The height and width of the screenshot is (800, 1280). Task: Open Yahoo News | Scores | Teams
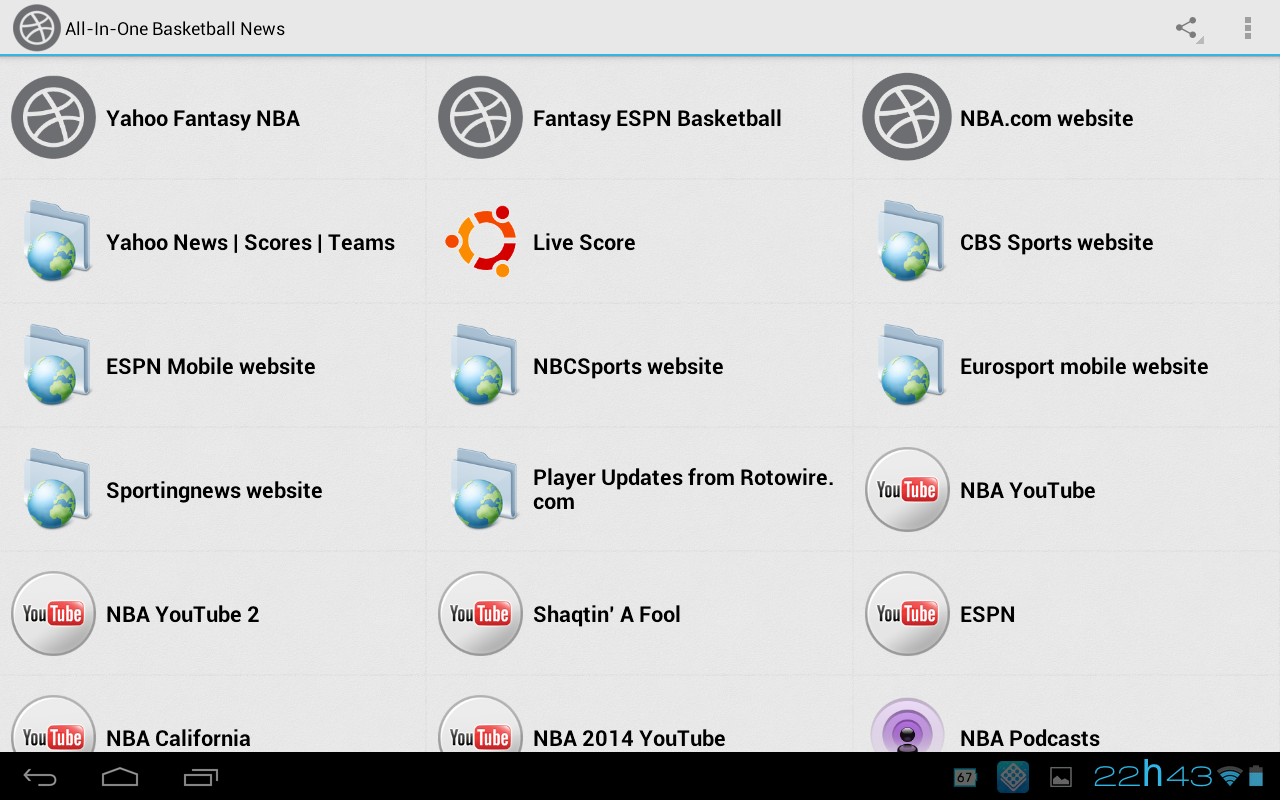[x=250, y=242]
